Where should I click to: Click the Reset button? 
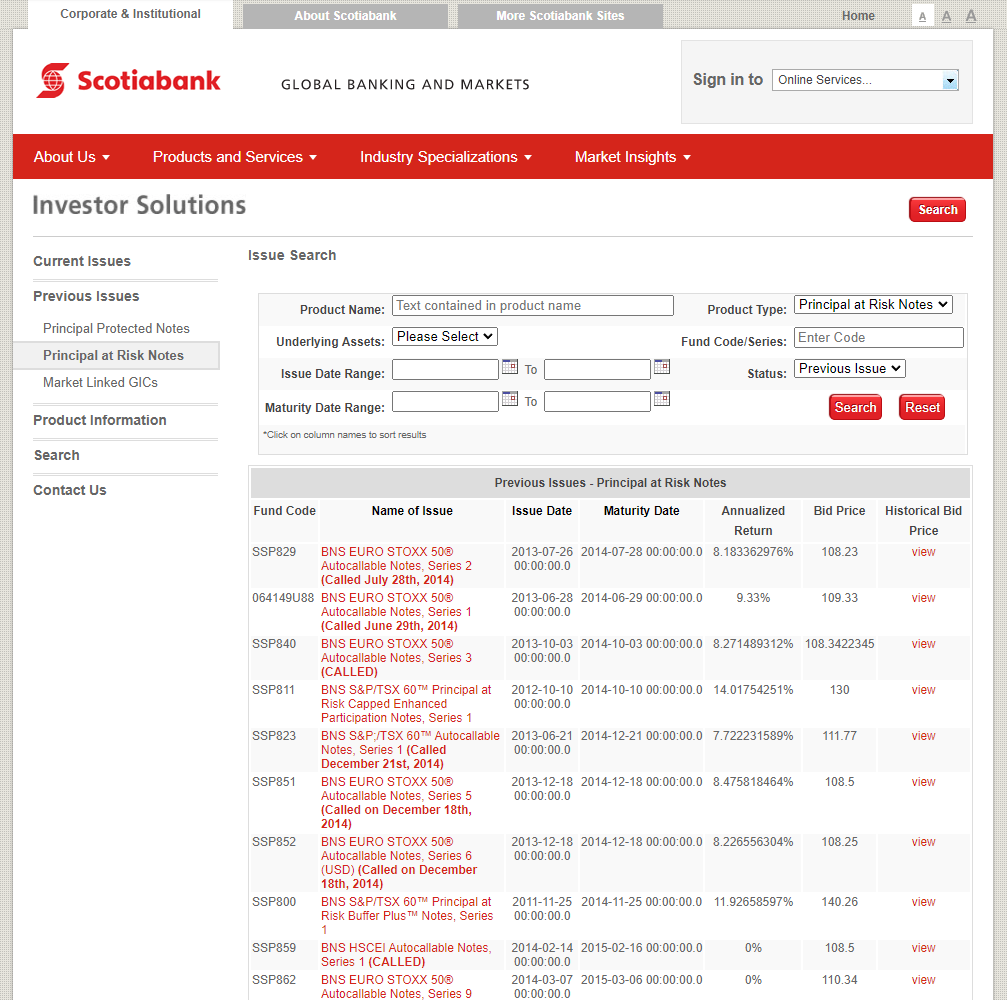pos(922,407)
